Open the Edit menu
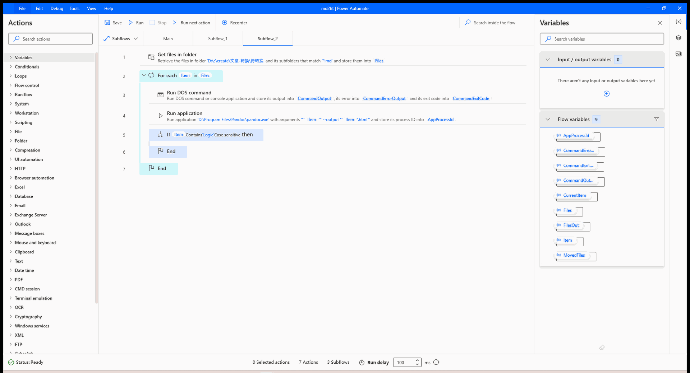The width and height of the screenshot is (690, 373). tap(39, 8)
